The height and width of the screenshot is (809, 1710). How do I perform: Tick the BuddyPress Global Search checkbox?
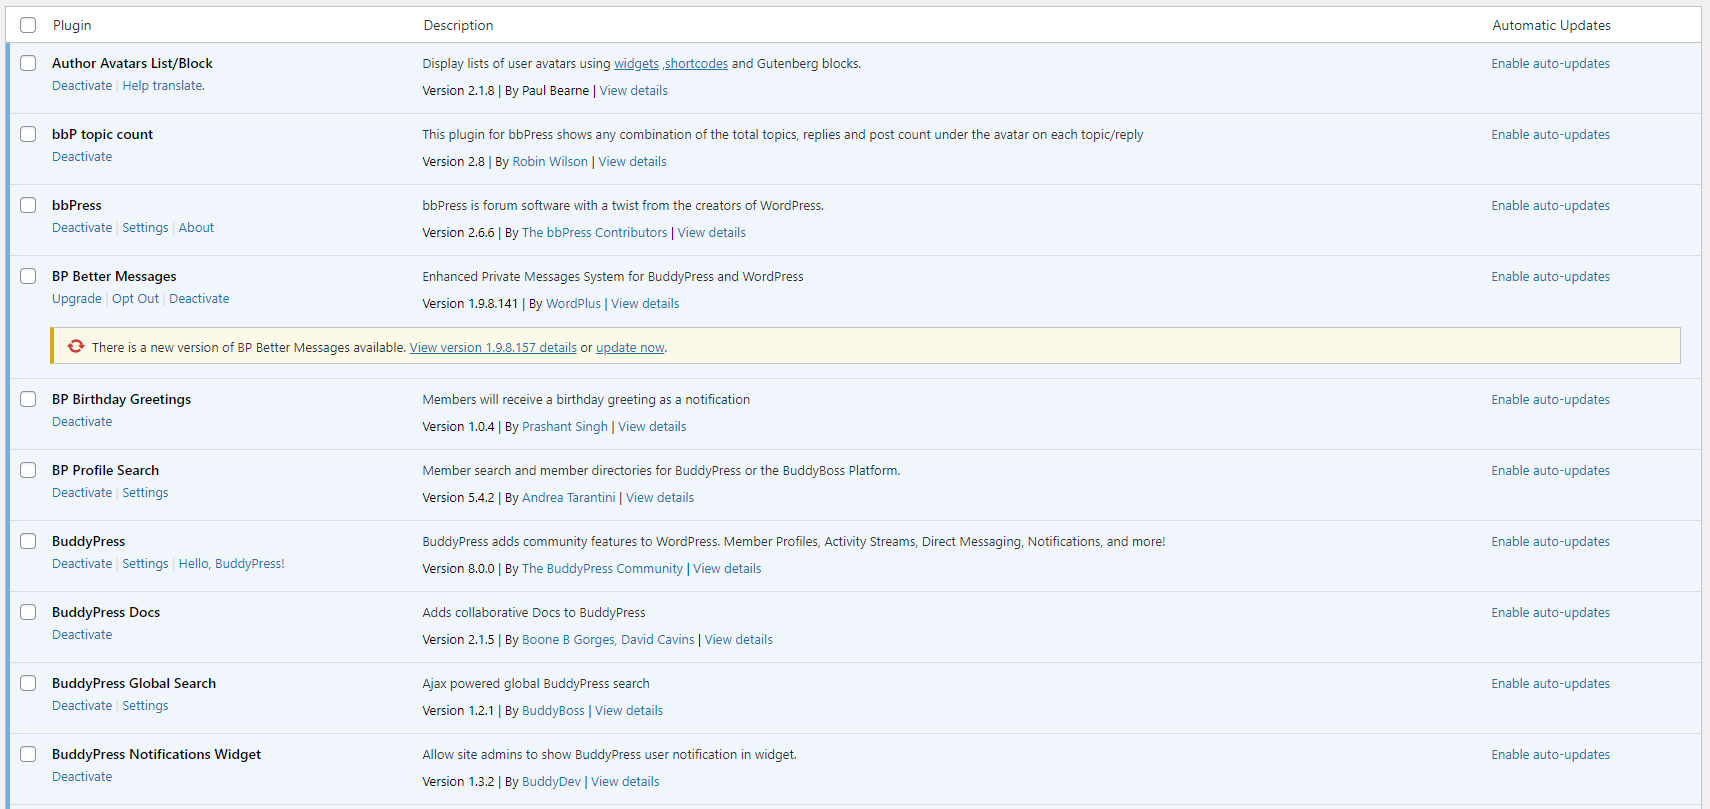28,683
